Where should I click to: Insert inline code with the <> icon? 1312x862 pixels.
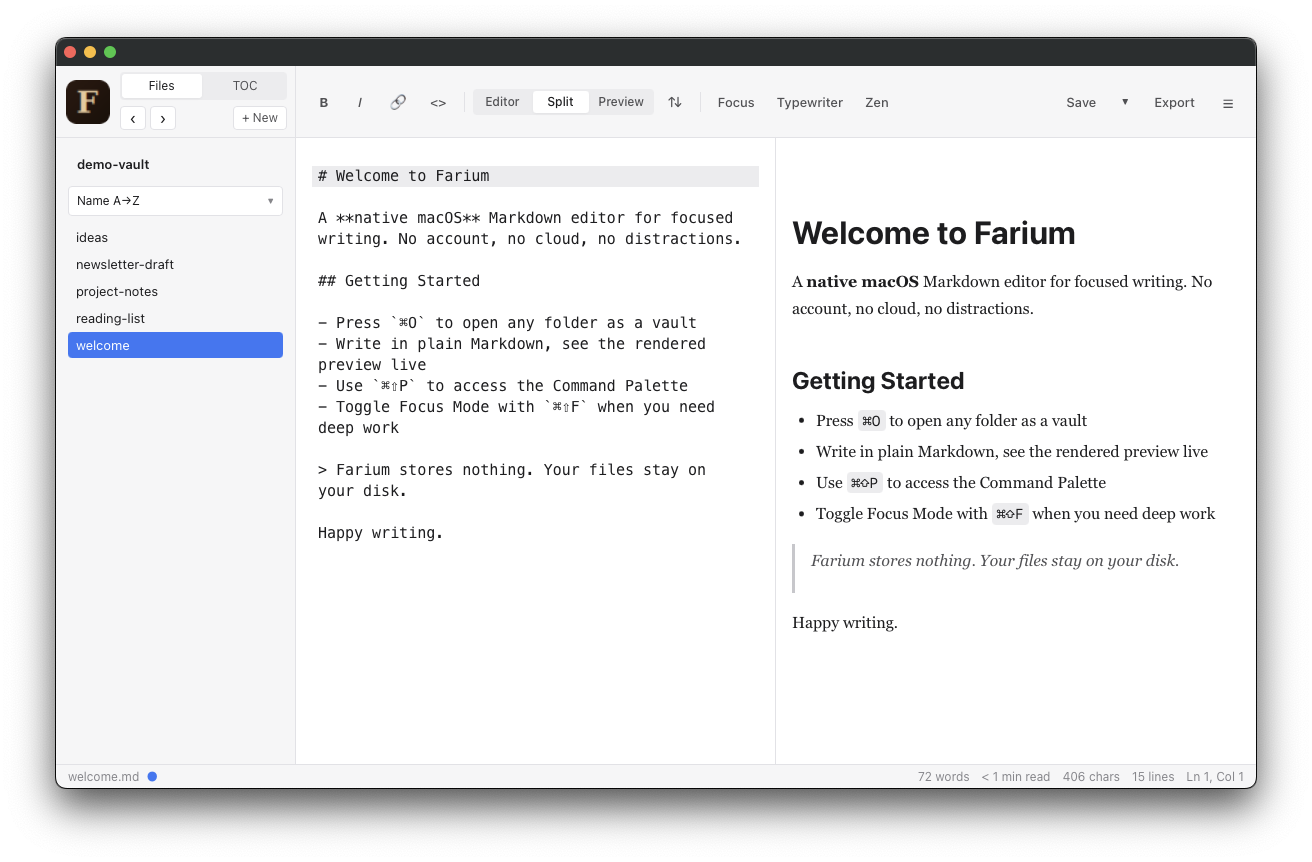(438, 102)
